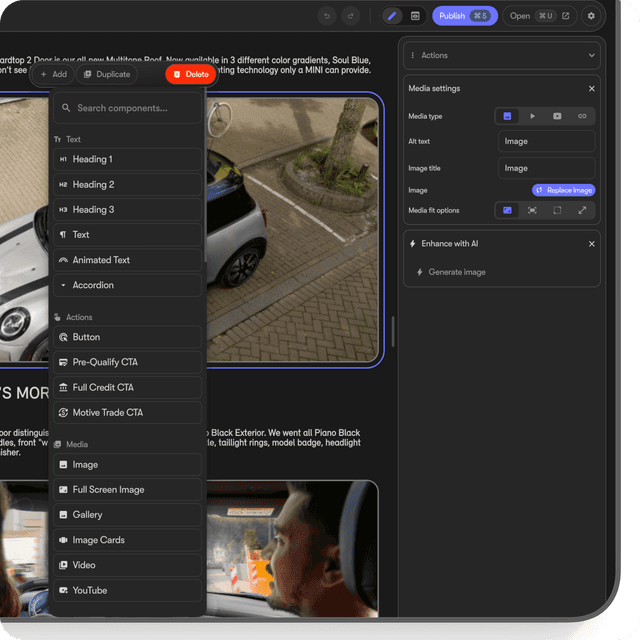Click the Enhance with AI lightning icon
The width and height of the screenshot is (640, 640).
[413, 244]
